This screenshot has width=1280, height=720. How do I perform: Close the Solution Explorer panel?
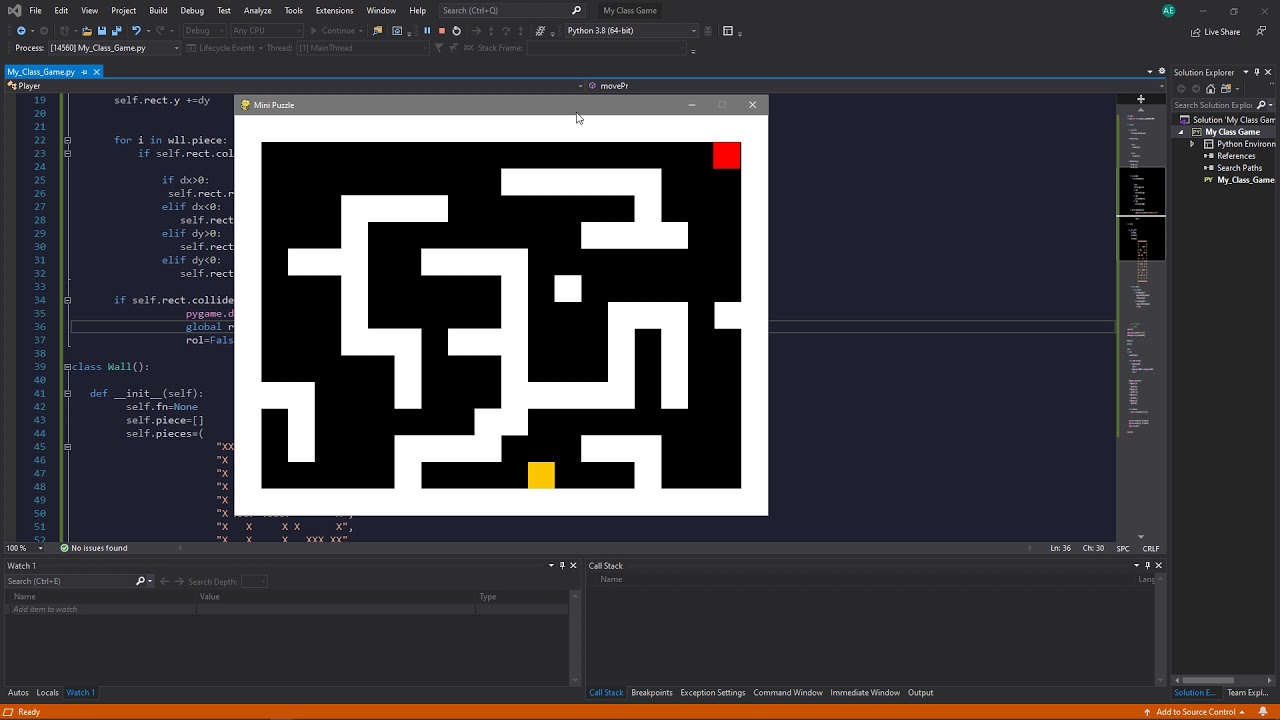click(1269, 72)
